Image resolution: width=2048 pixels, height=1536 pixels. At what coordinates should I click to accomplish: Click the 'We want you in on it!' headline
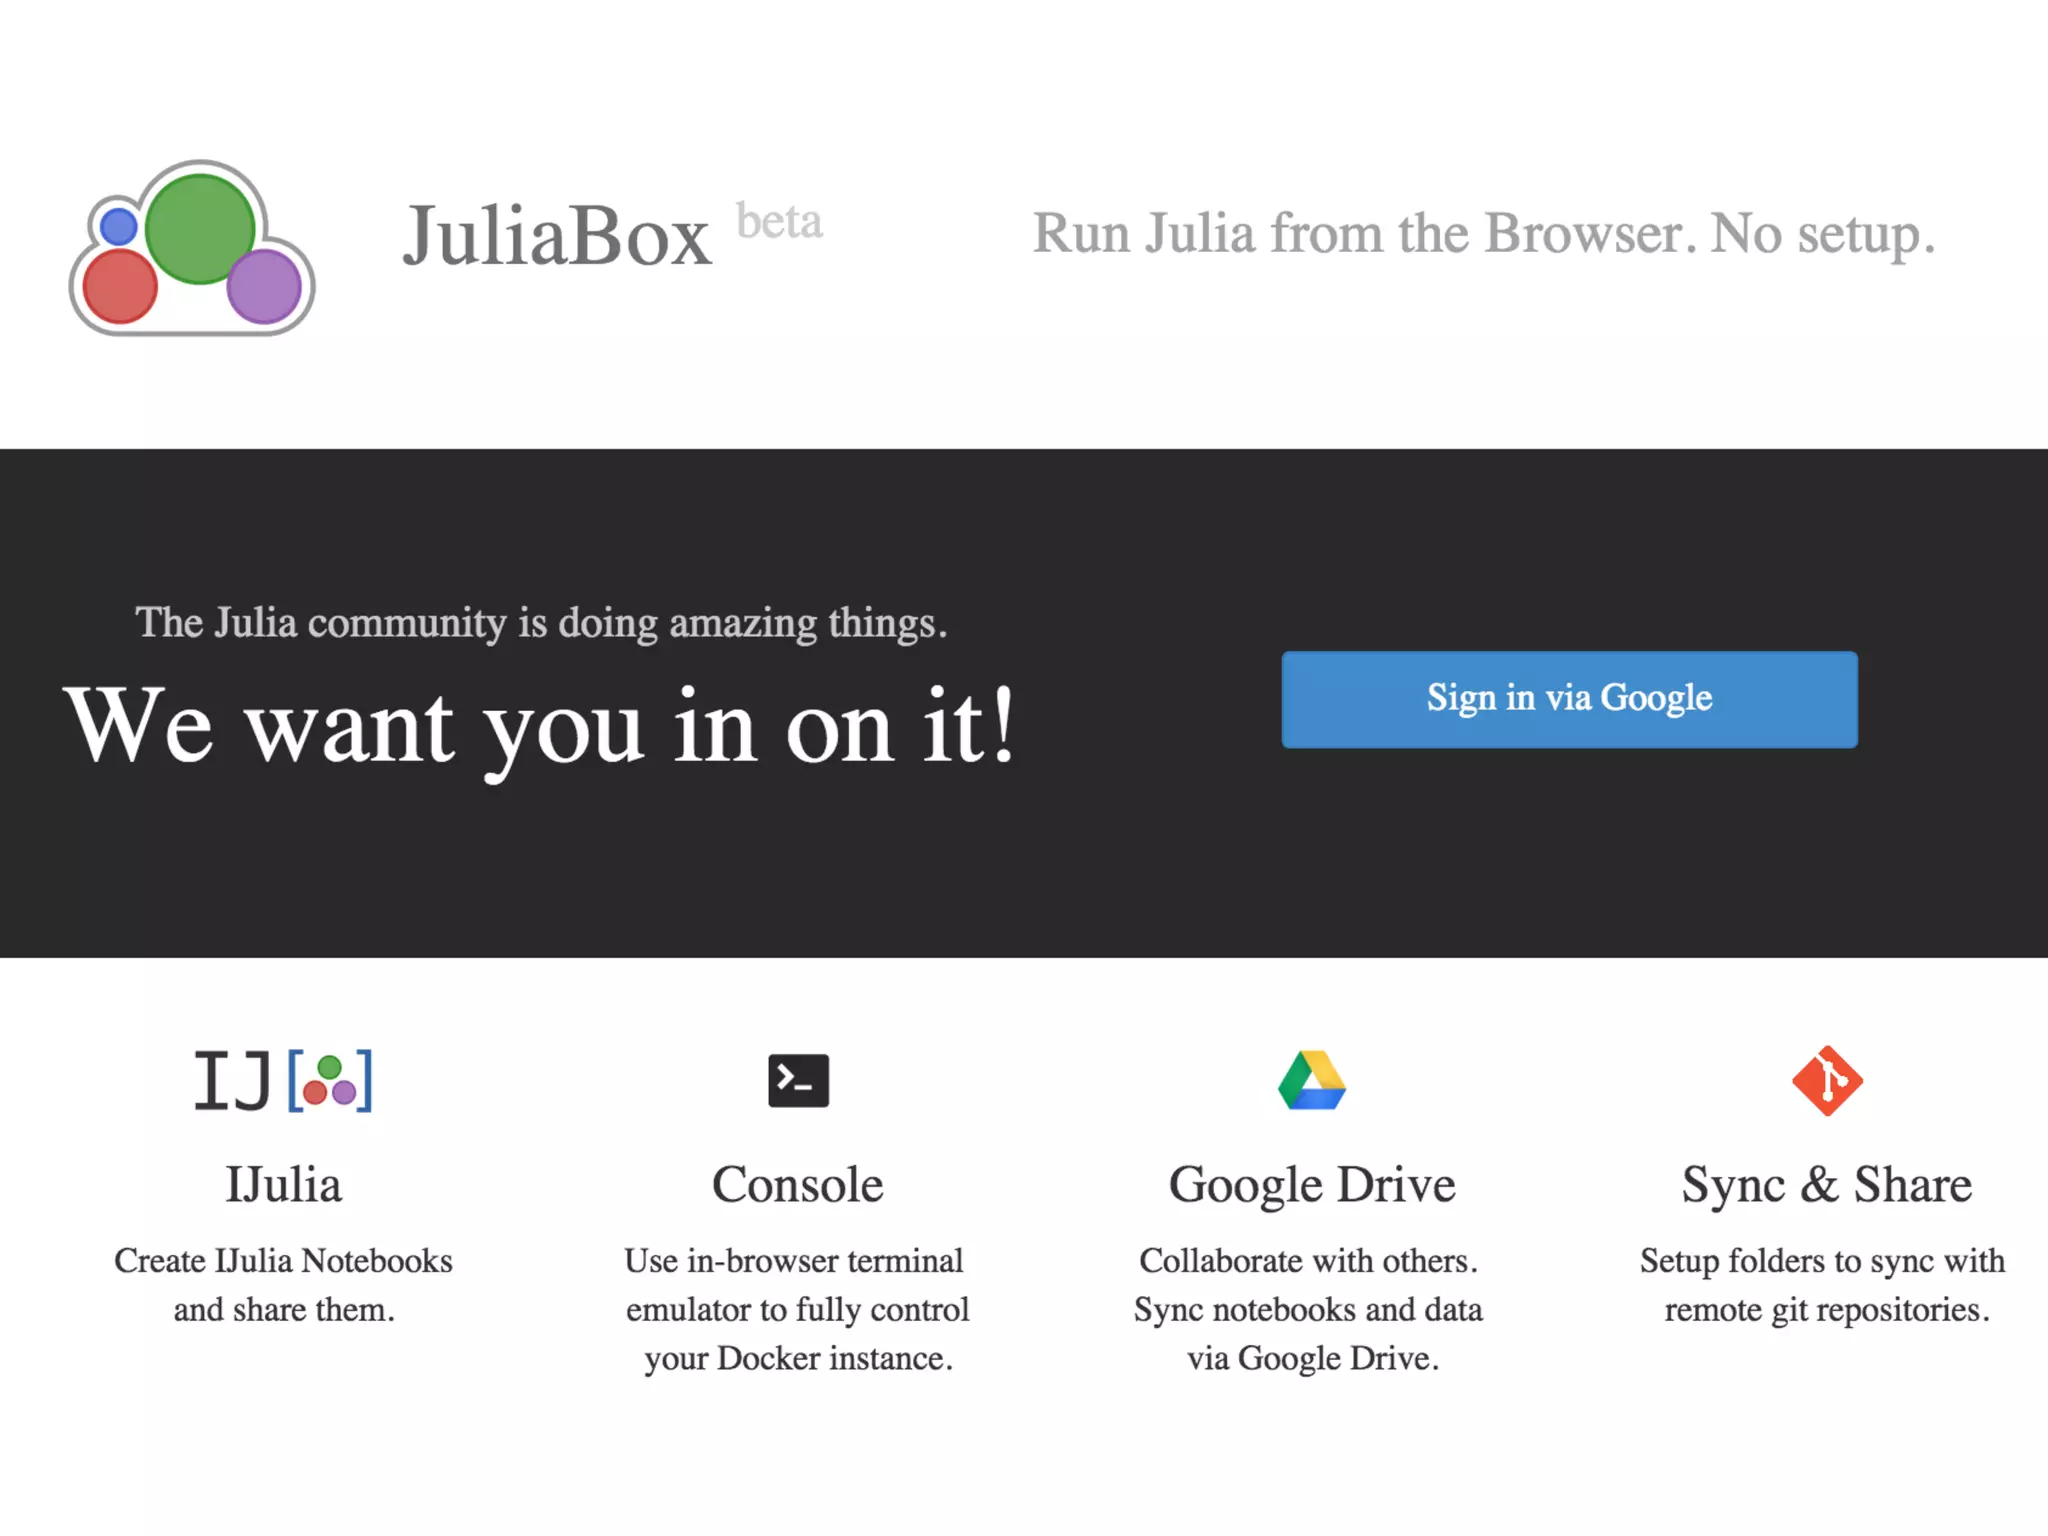click(540, 727)
